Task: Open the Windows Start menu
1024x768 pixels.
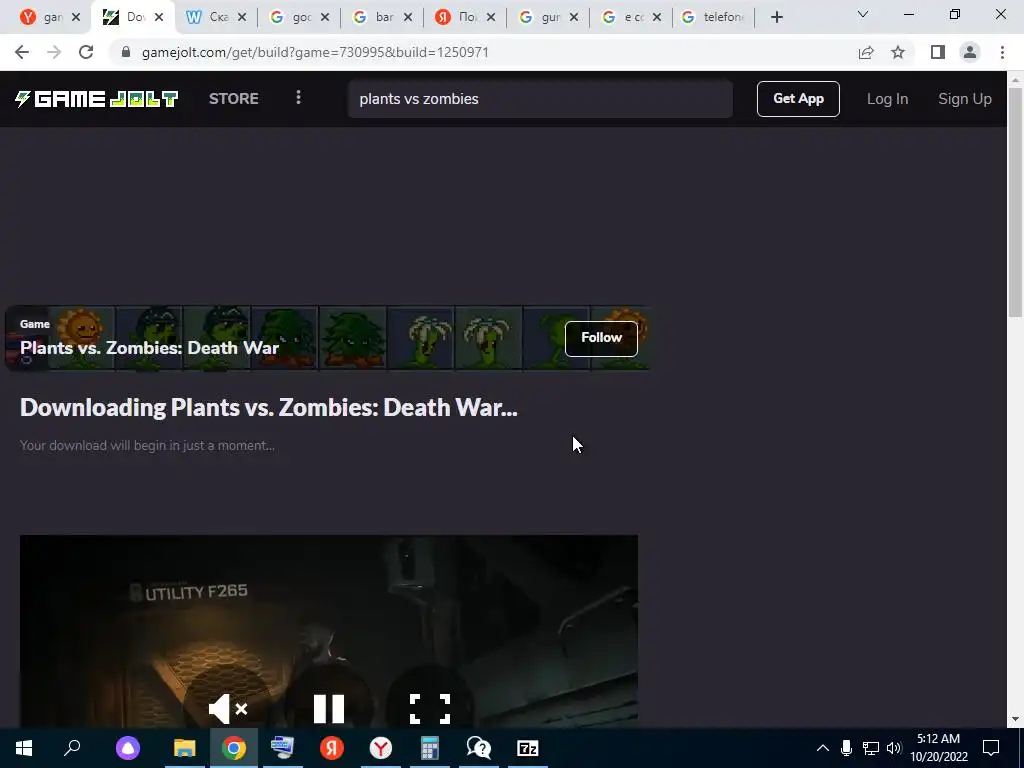Action: click(24, 748)
